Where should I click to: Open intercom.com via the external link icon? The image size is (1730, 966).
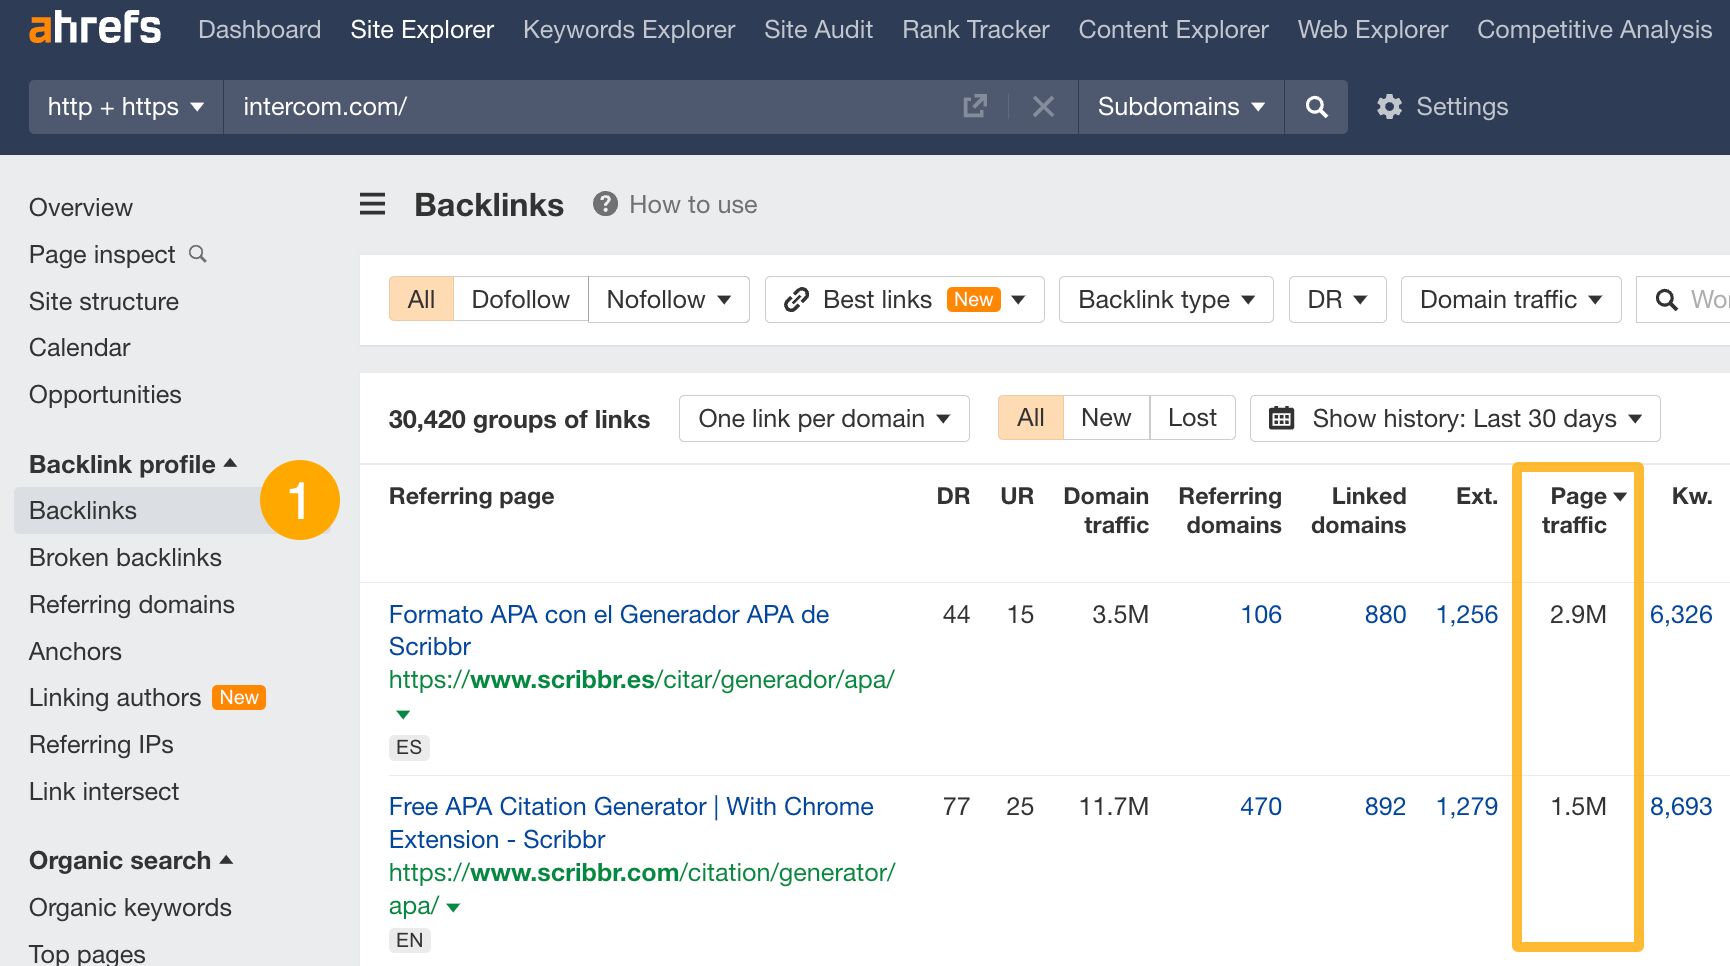tap(974, 105)
